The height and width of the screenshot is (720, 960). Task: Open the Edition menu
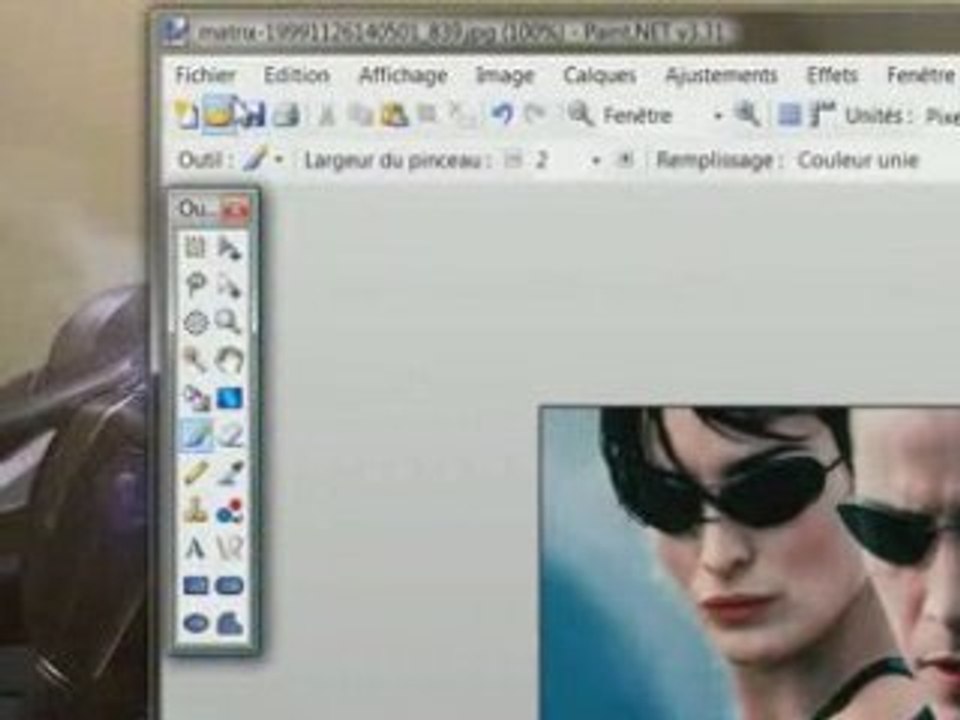pos(296,75)
